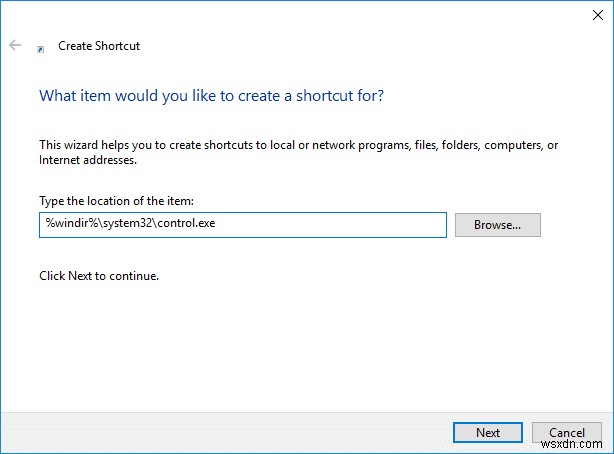This screenshot has width=614, height=454.
Task: Click the Browse... button
Action: pyautogui.click(x=497, y=225)
